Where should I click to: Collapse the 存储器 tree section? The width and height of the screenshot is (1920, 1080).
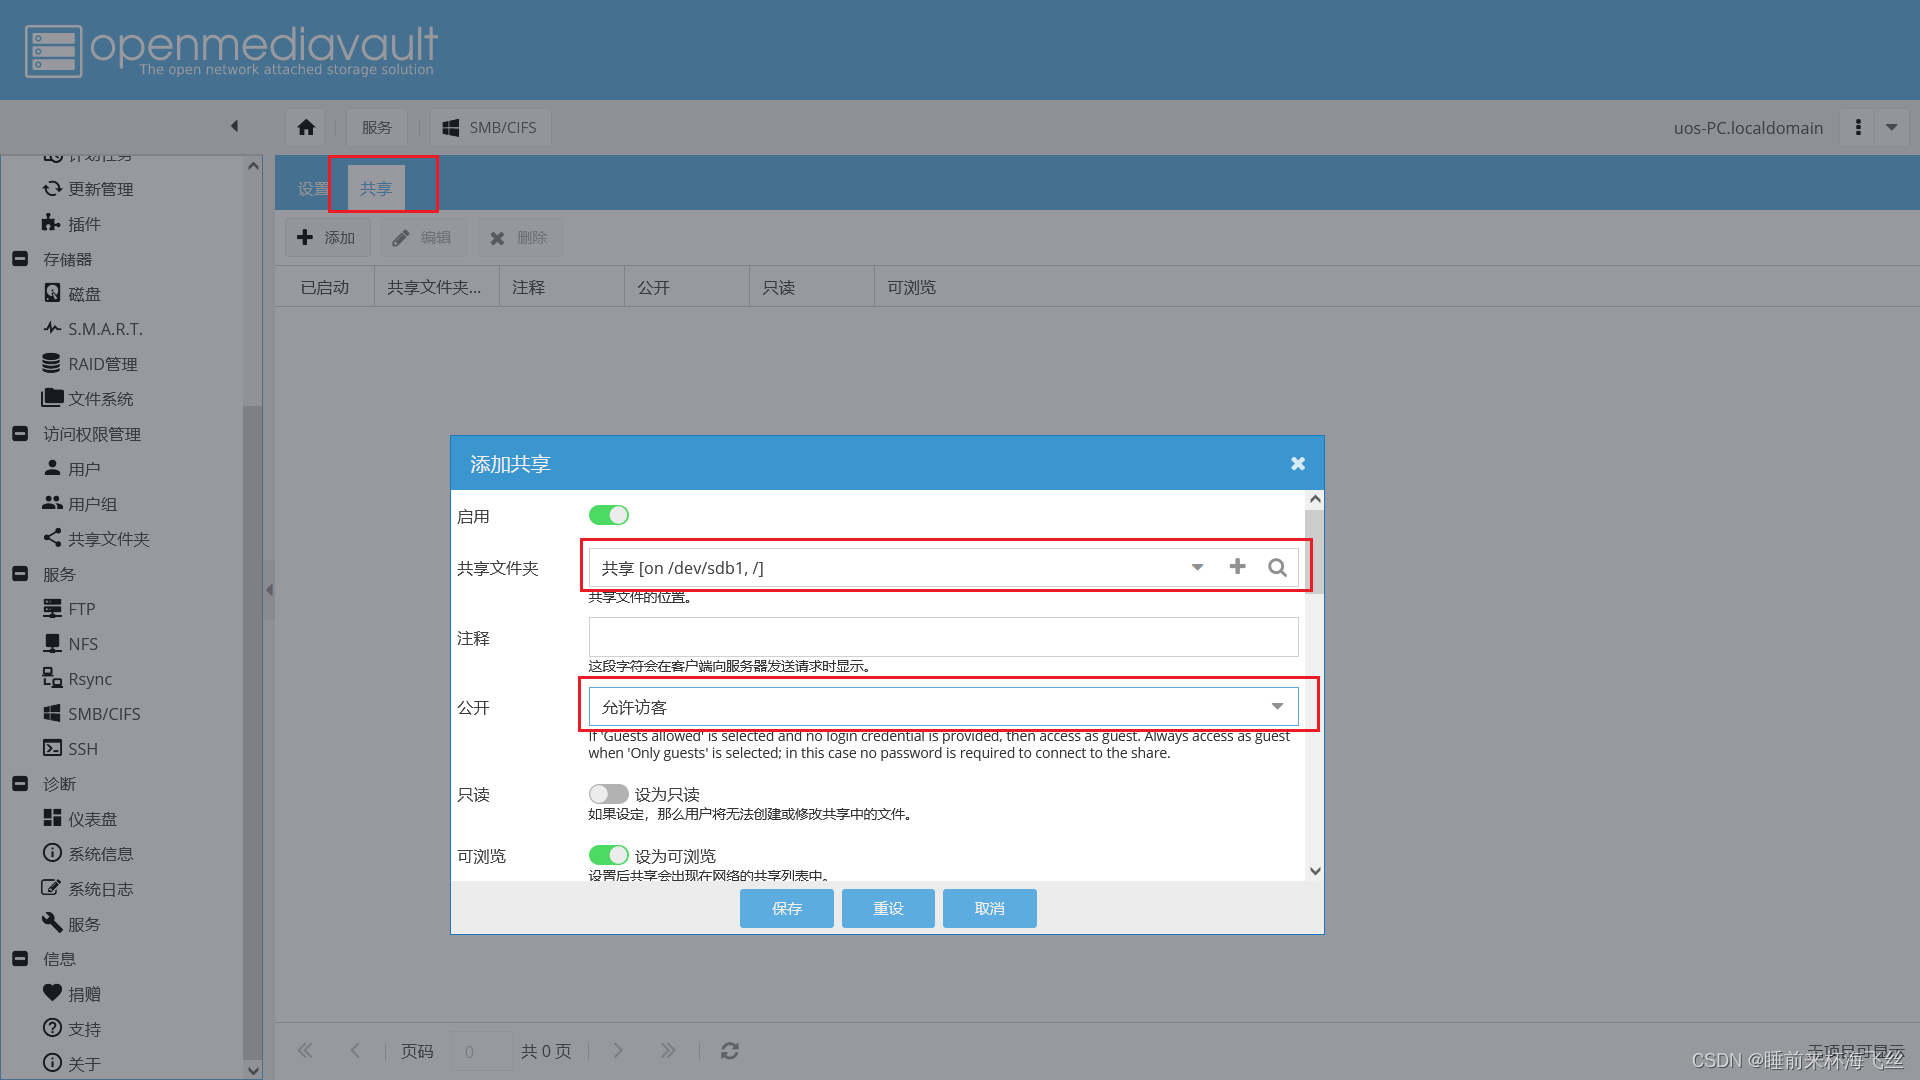tap(20, 259)
